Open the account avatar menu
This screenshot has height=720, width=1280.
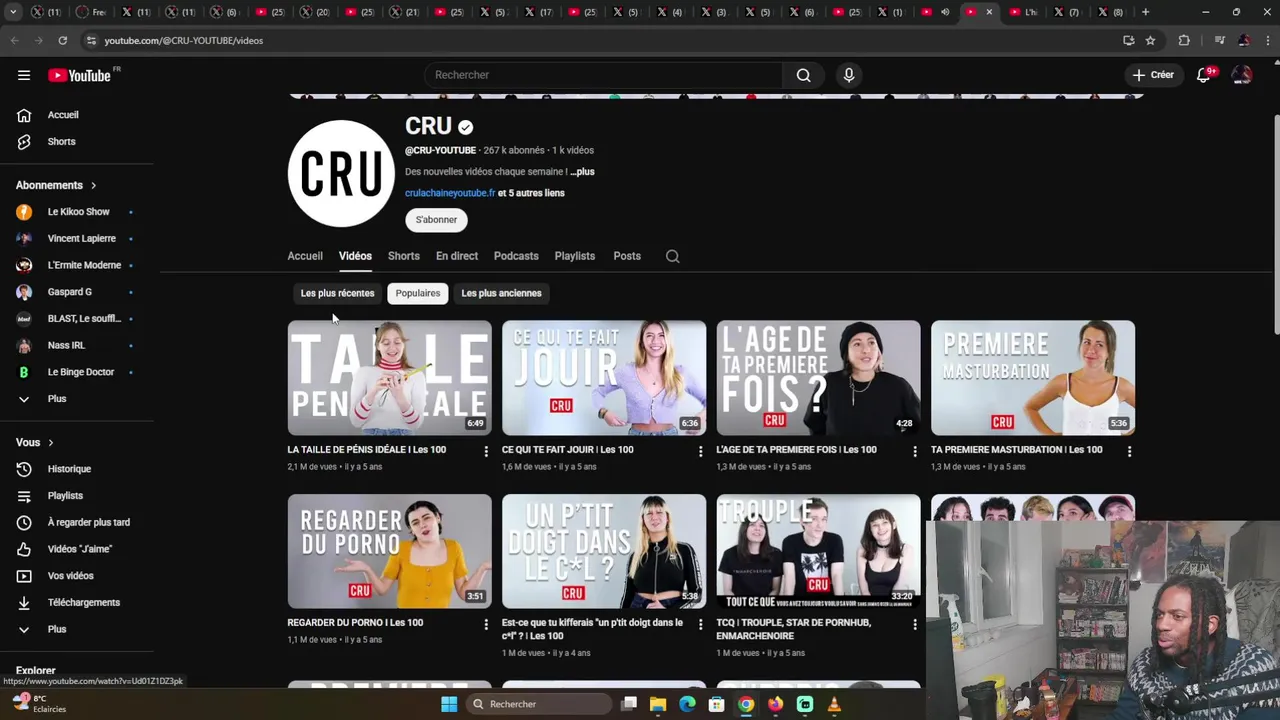pos(1242,75)
